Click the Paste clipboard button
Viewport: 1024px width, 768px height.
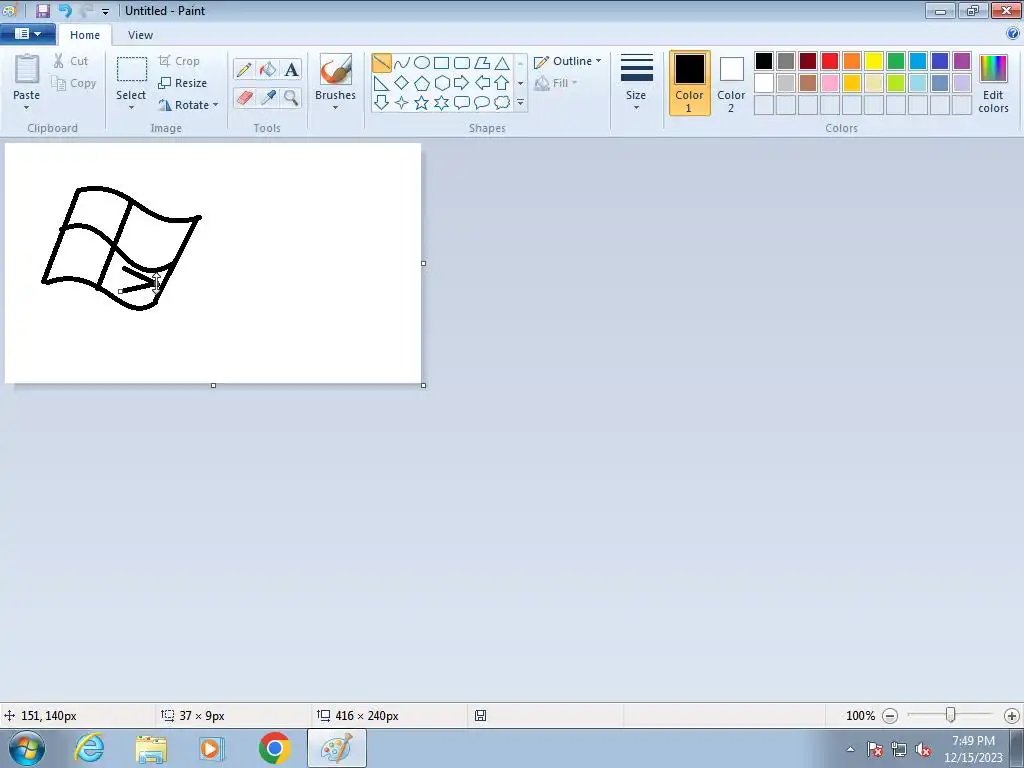(27, 76)
